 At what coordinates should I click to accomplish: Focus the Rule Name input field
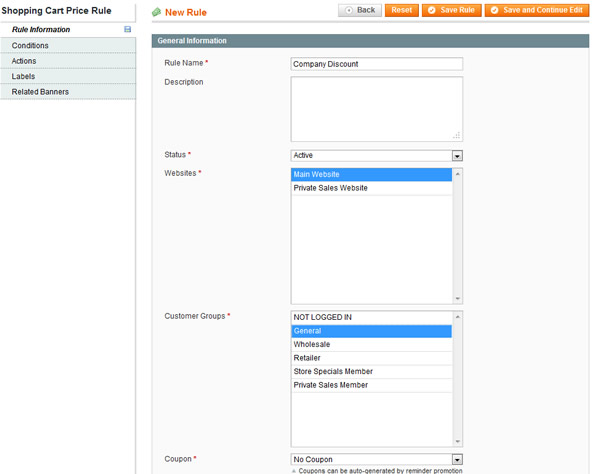click(x=377, y=64)
